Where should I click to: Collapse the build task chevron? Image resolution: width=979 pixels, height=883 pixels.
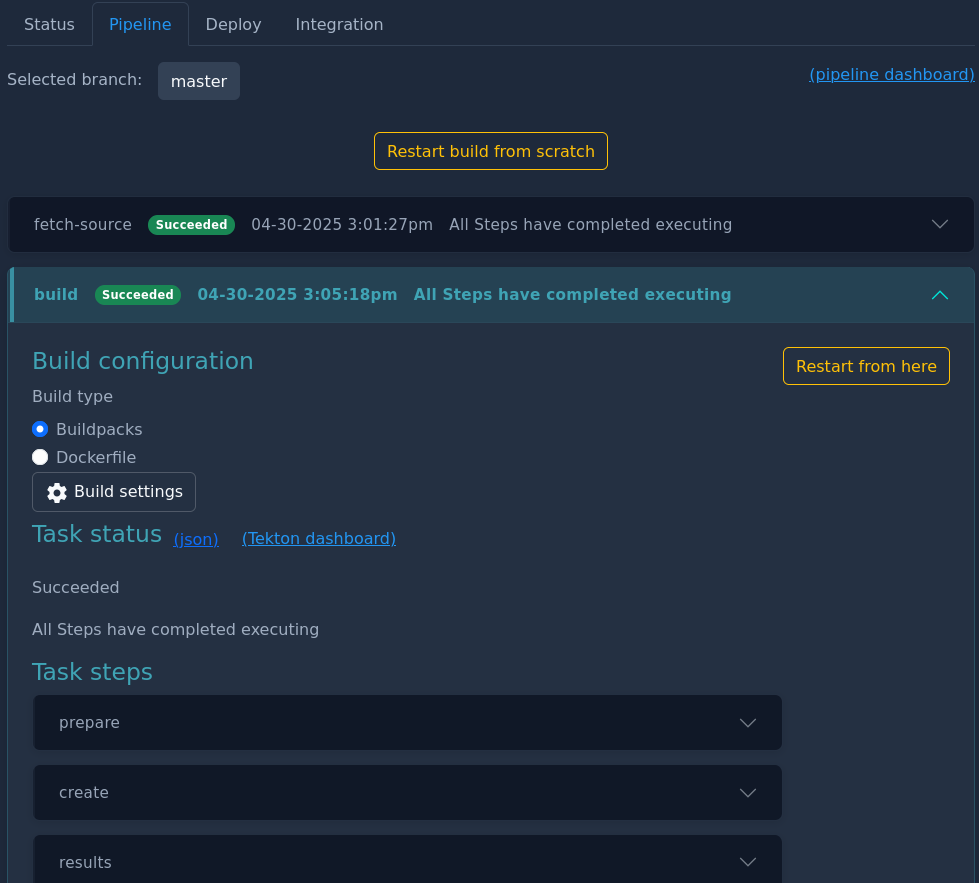(940, 295)
